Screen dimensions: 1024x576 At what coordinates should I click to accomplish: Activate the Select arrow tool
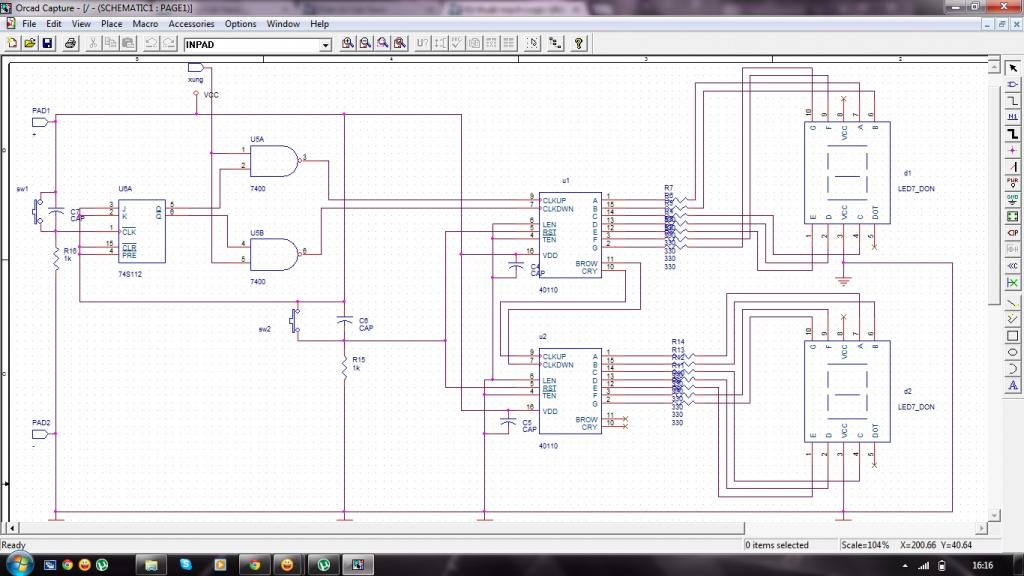1013,67
